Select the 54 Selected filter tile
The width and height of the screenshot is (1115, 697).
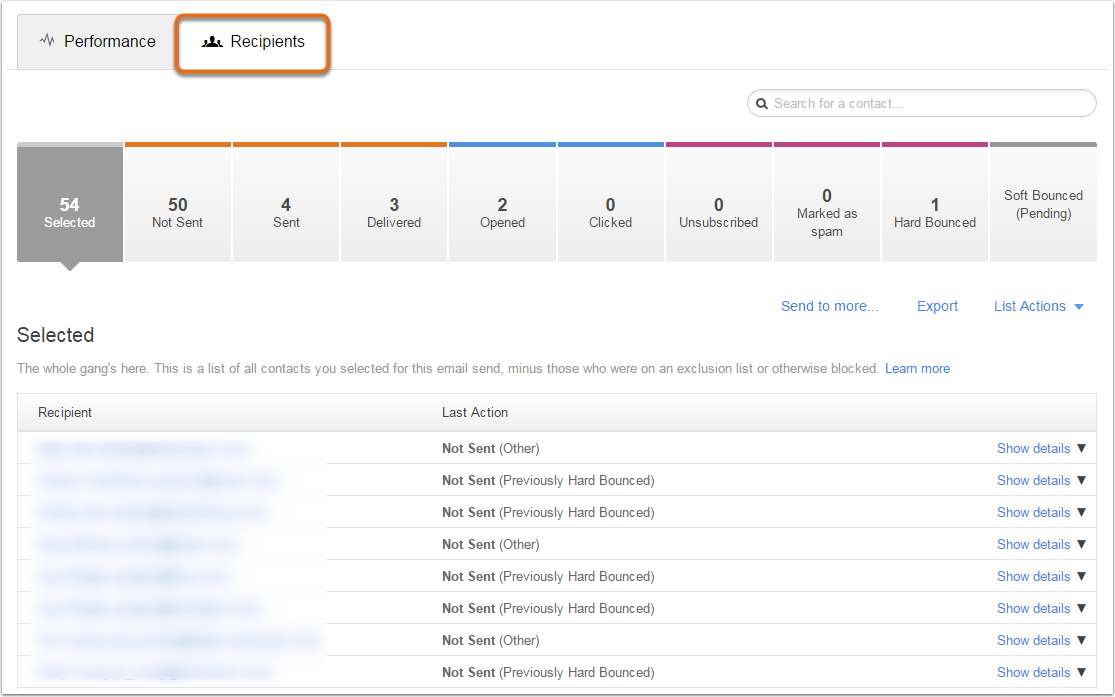point(70,203)
